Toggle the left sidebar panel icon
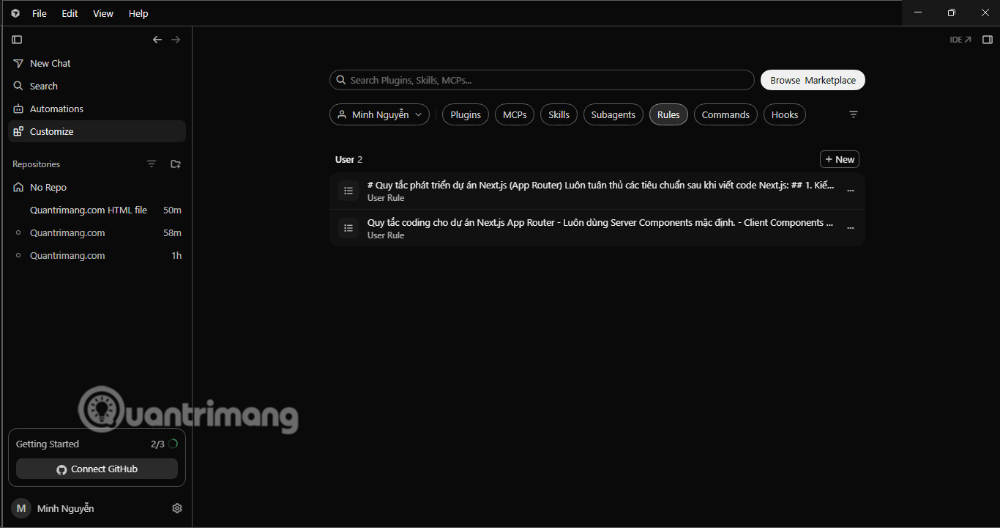This screenshot has width=1000, height=528. click(17, 40)
